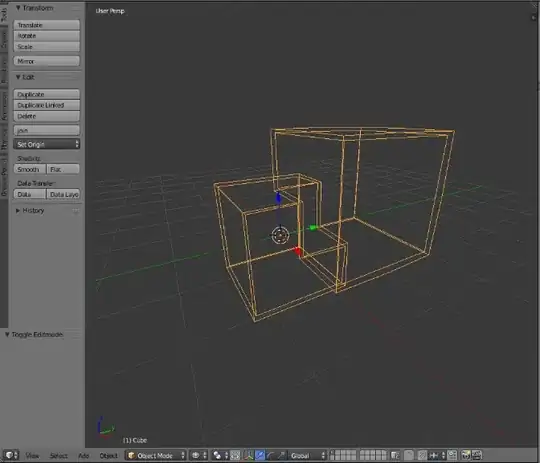This screenshot has height=463, width=540.
Task: Click the OpenGL render active viewport icon
Action: 466,455
